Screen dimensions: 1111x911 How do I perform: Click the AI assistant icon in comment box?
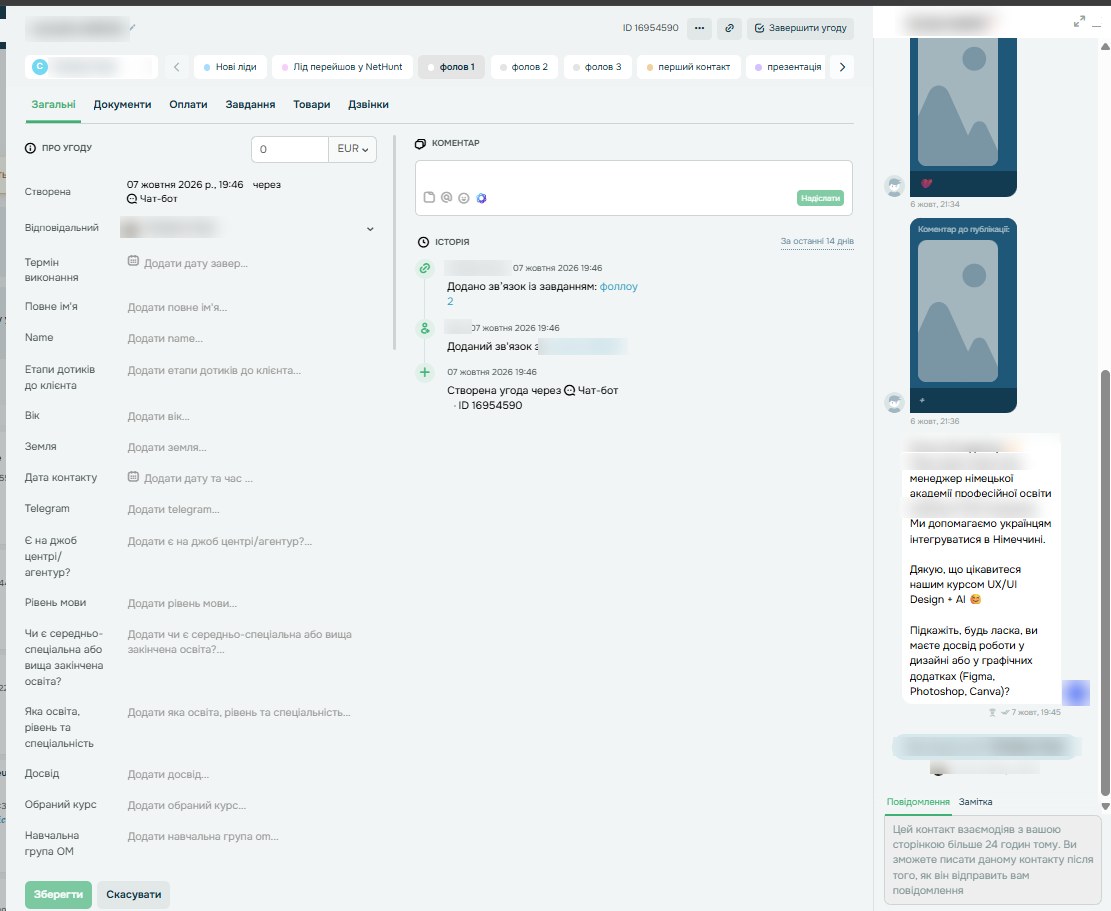481,198
